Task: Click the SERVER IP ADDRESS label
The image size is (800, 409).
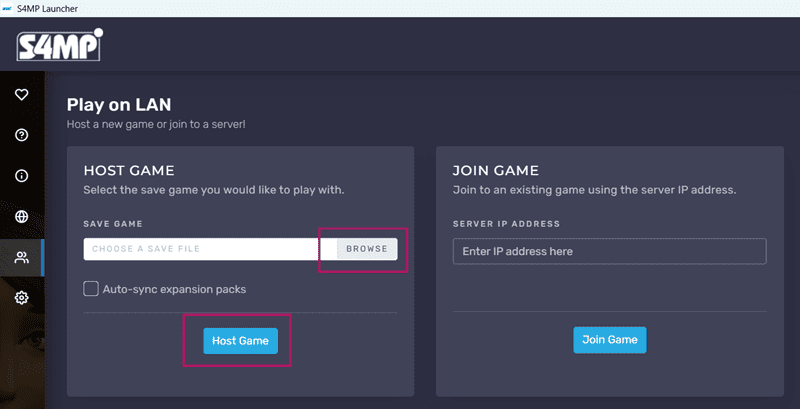Action: coord(506,224)
